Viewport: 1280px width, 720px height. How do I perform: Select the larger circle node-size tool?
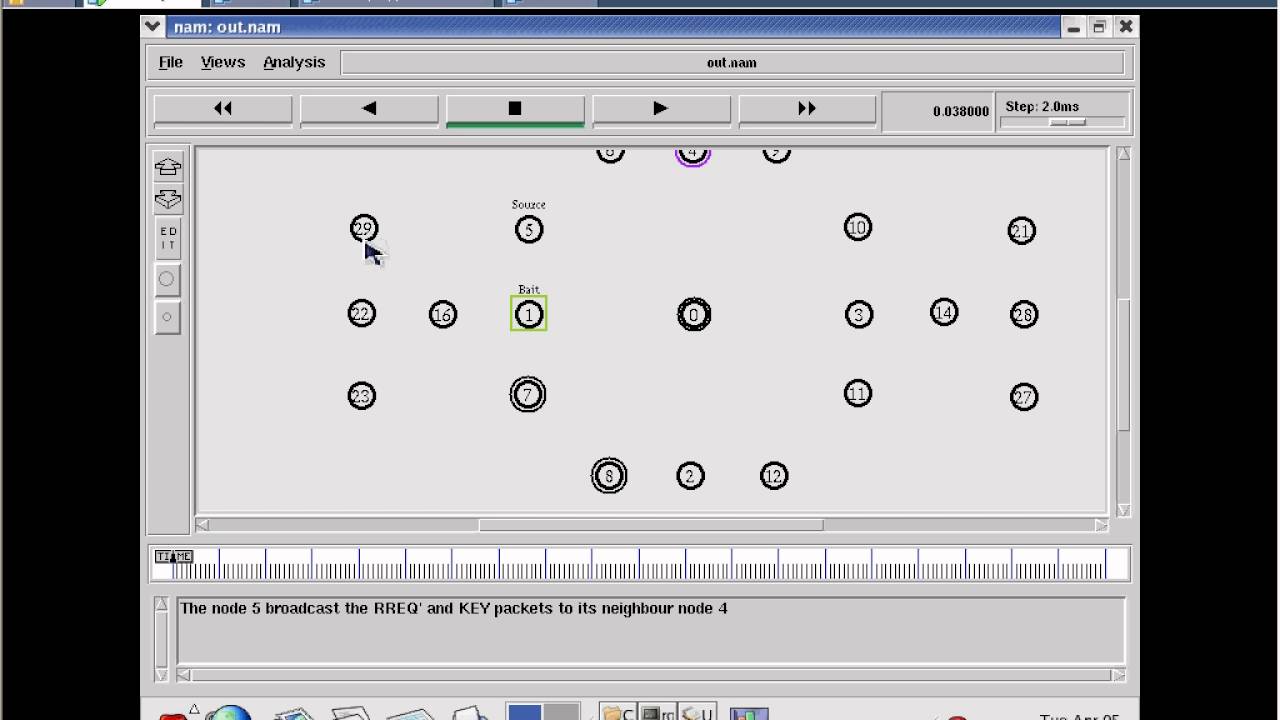(167, 279)
